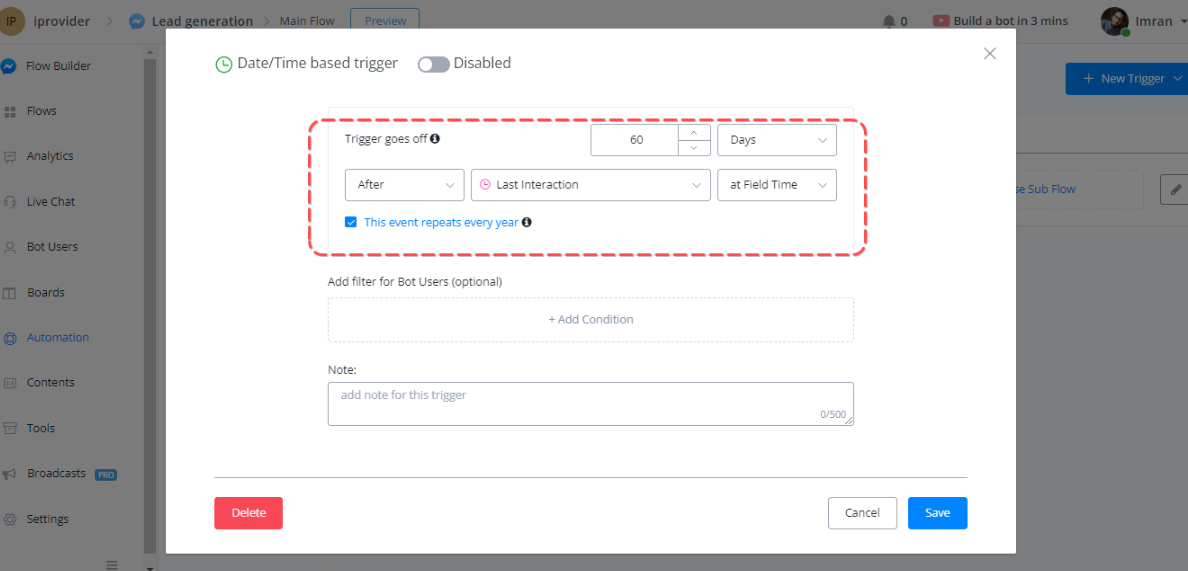Click the Broadcasts megaphone icon
This screenshot has height=571, width=1188.
tap(9, 474)
